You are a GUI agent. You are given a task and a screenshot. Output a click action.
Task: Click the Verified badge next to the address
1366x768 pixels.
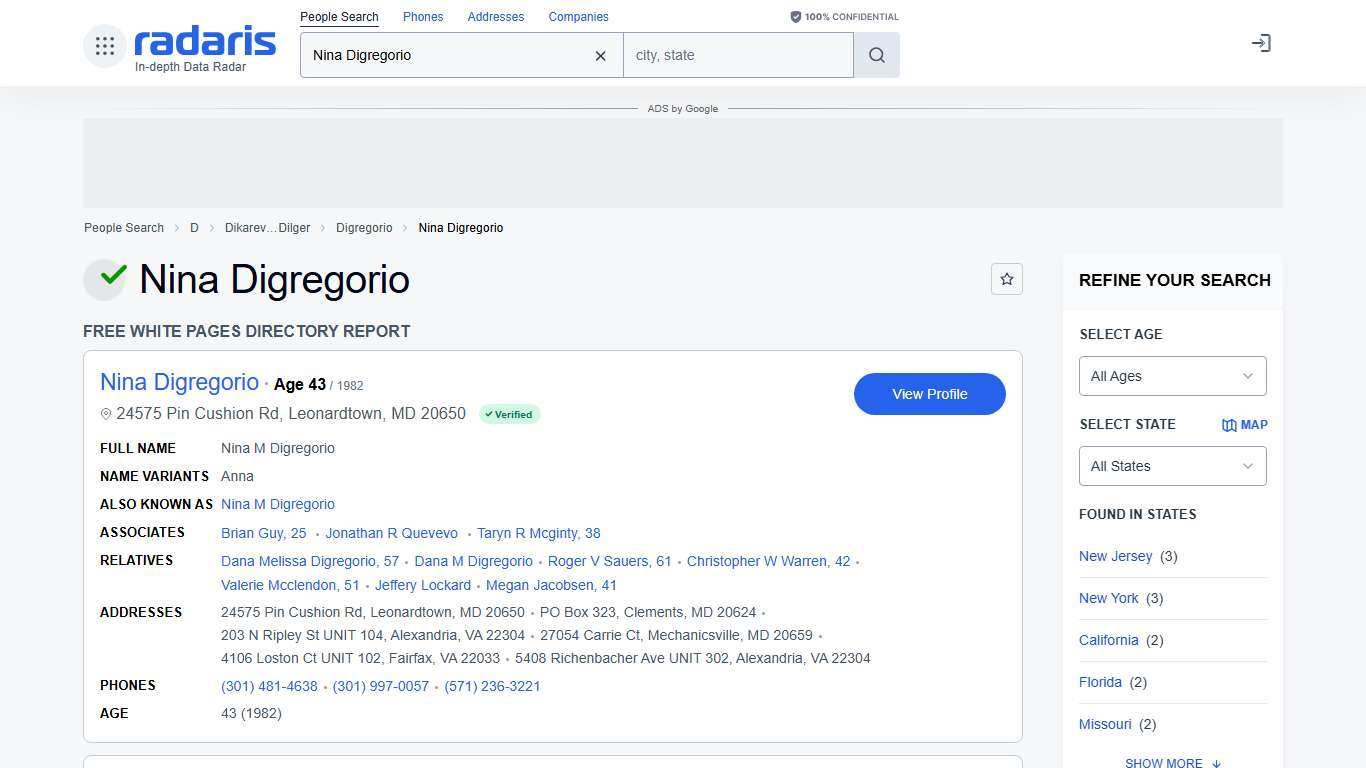[509, 413]
